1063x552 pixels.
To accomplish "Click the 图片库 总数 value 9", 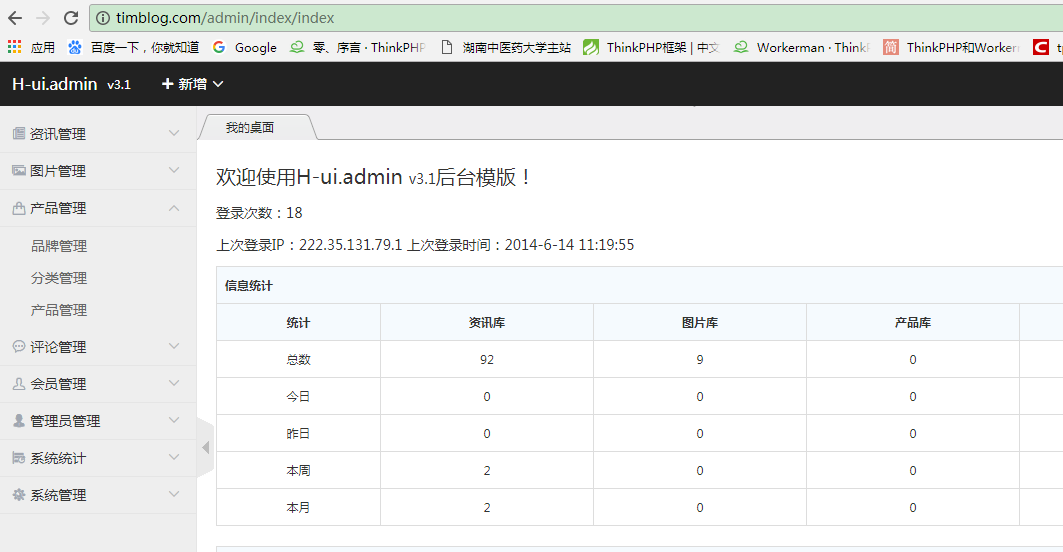I will click(700, 359).
